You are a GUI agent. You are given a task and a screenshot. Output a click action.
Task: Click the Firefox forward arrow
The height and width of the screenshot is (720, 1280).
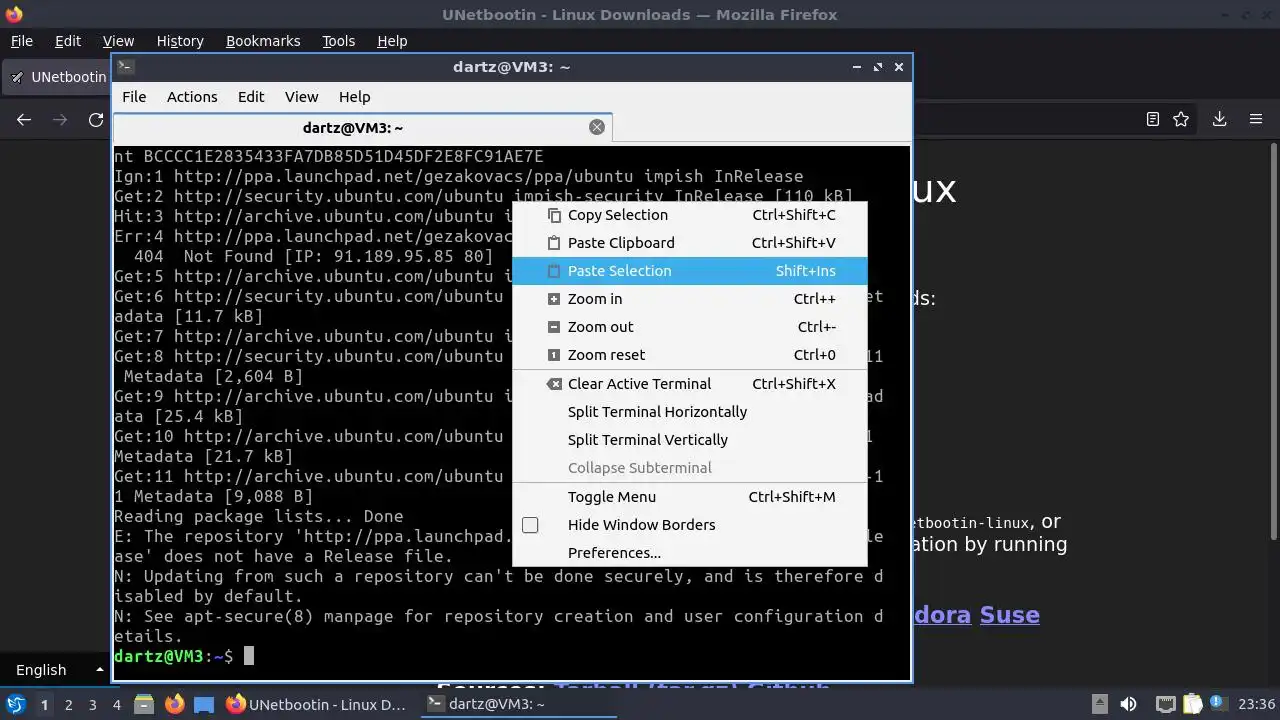[x=60, y=120]
